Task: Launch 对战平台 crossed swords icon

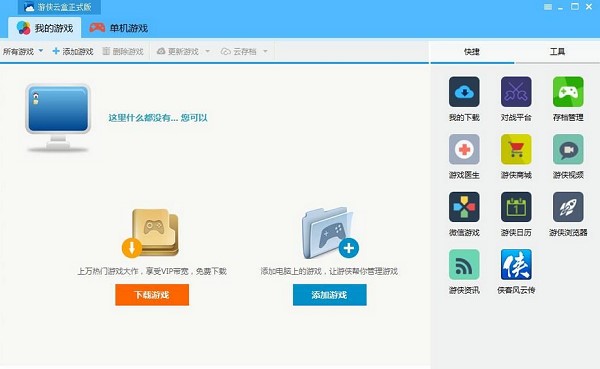Action: [516, 92]
